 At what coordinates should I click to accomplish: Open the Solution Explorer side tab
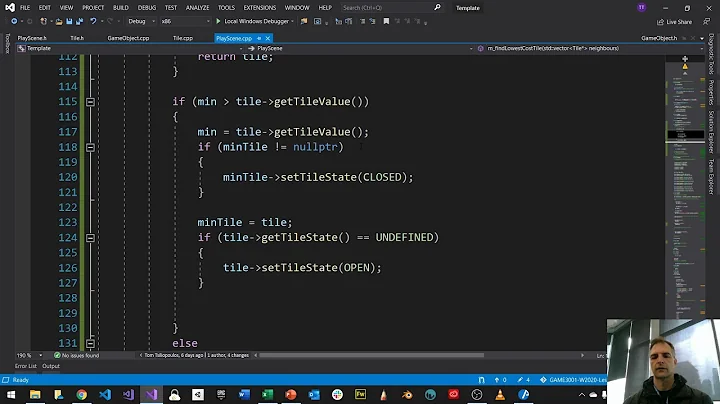(x=711, y=132)
